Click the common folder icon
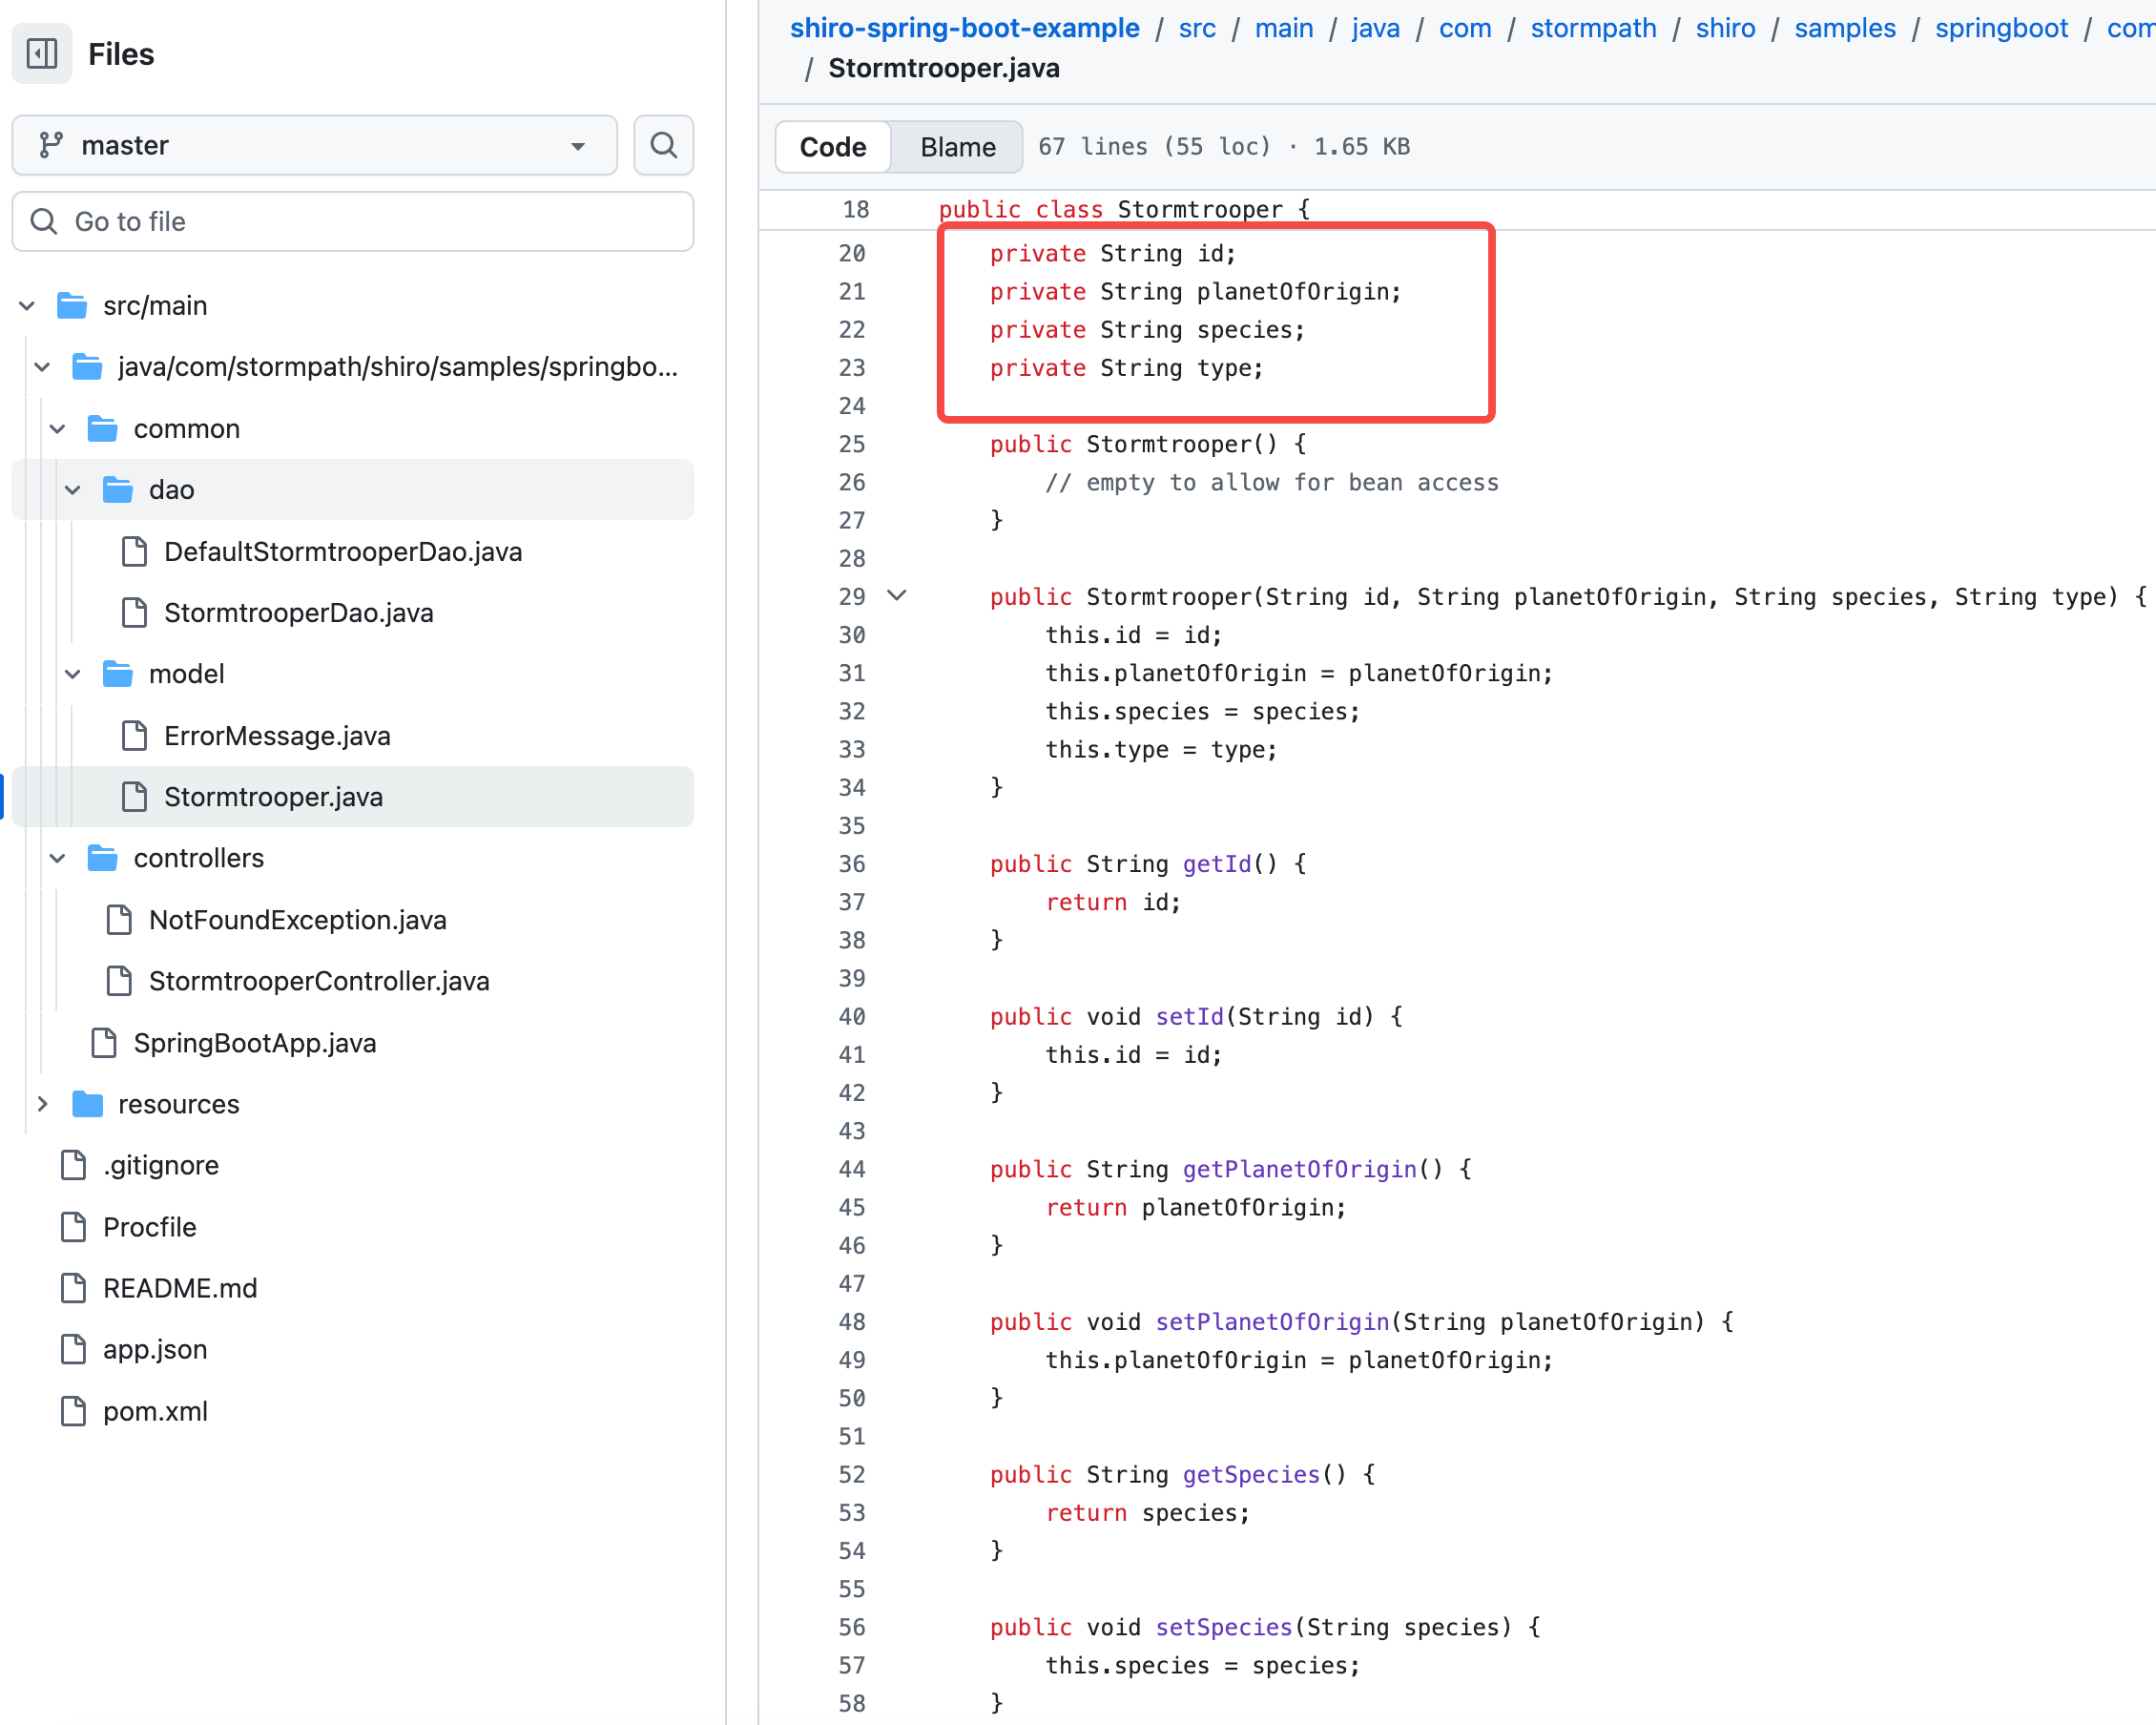 [x=103, y=429]
